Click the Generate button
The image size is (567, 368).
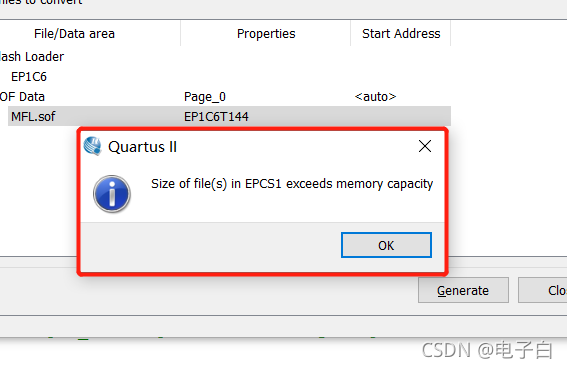(x=463, y=290)
